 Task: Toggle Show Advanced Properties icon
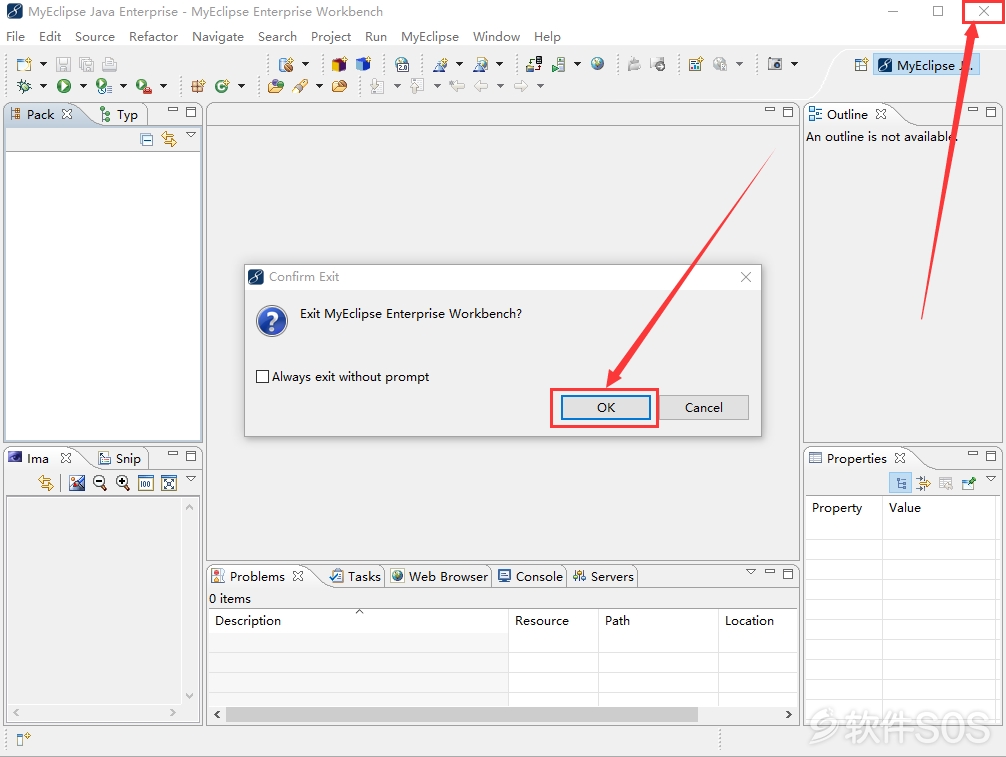(923, 483)
